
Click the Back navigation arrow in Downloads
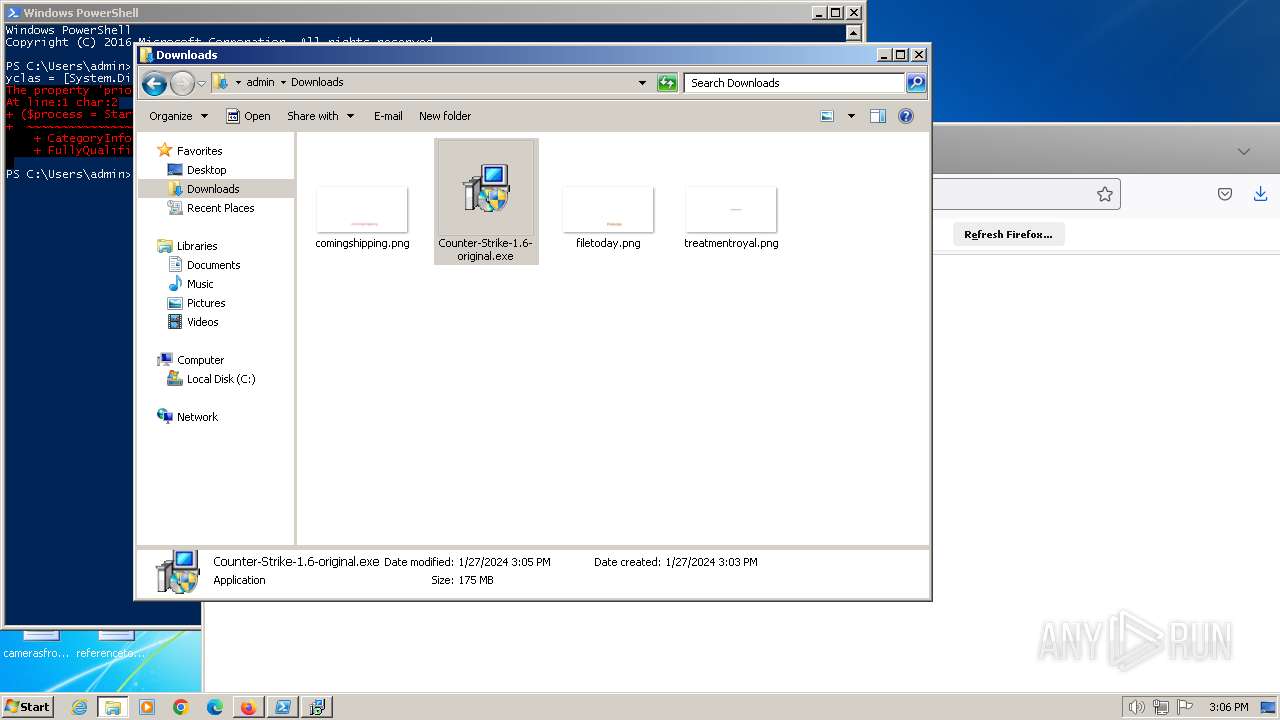click(154, 83)
